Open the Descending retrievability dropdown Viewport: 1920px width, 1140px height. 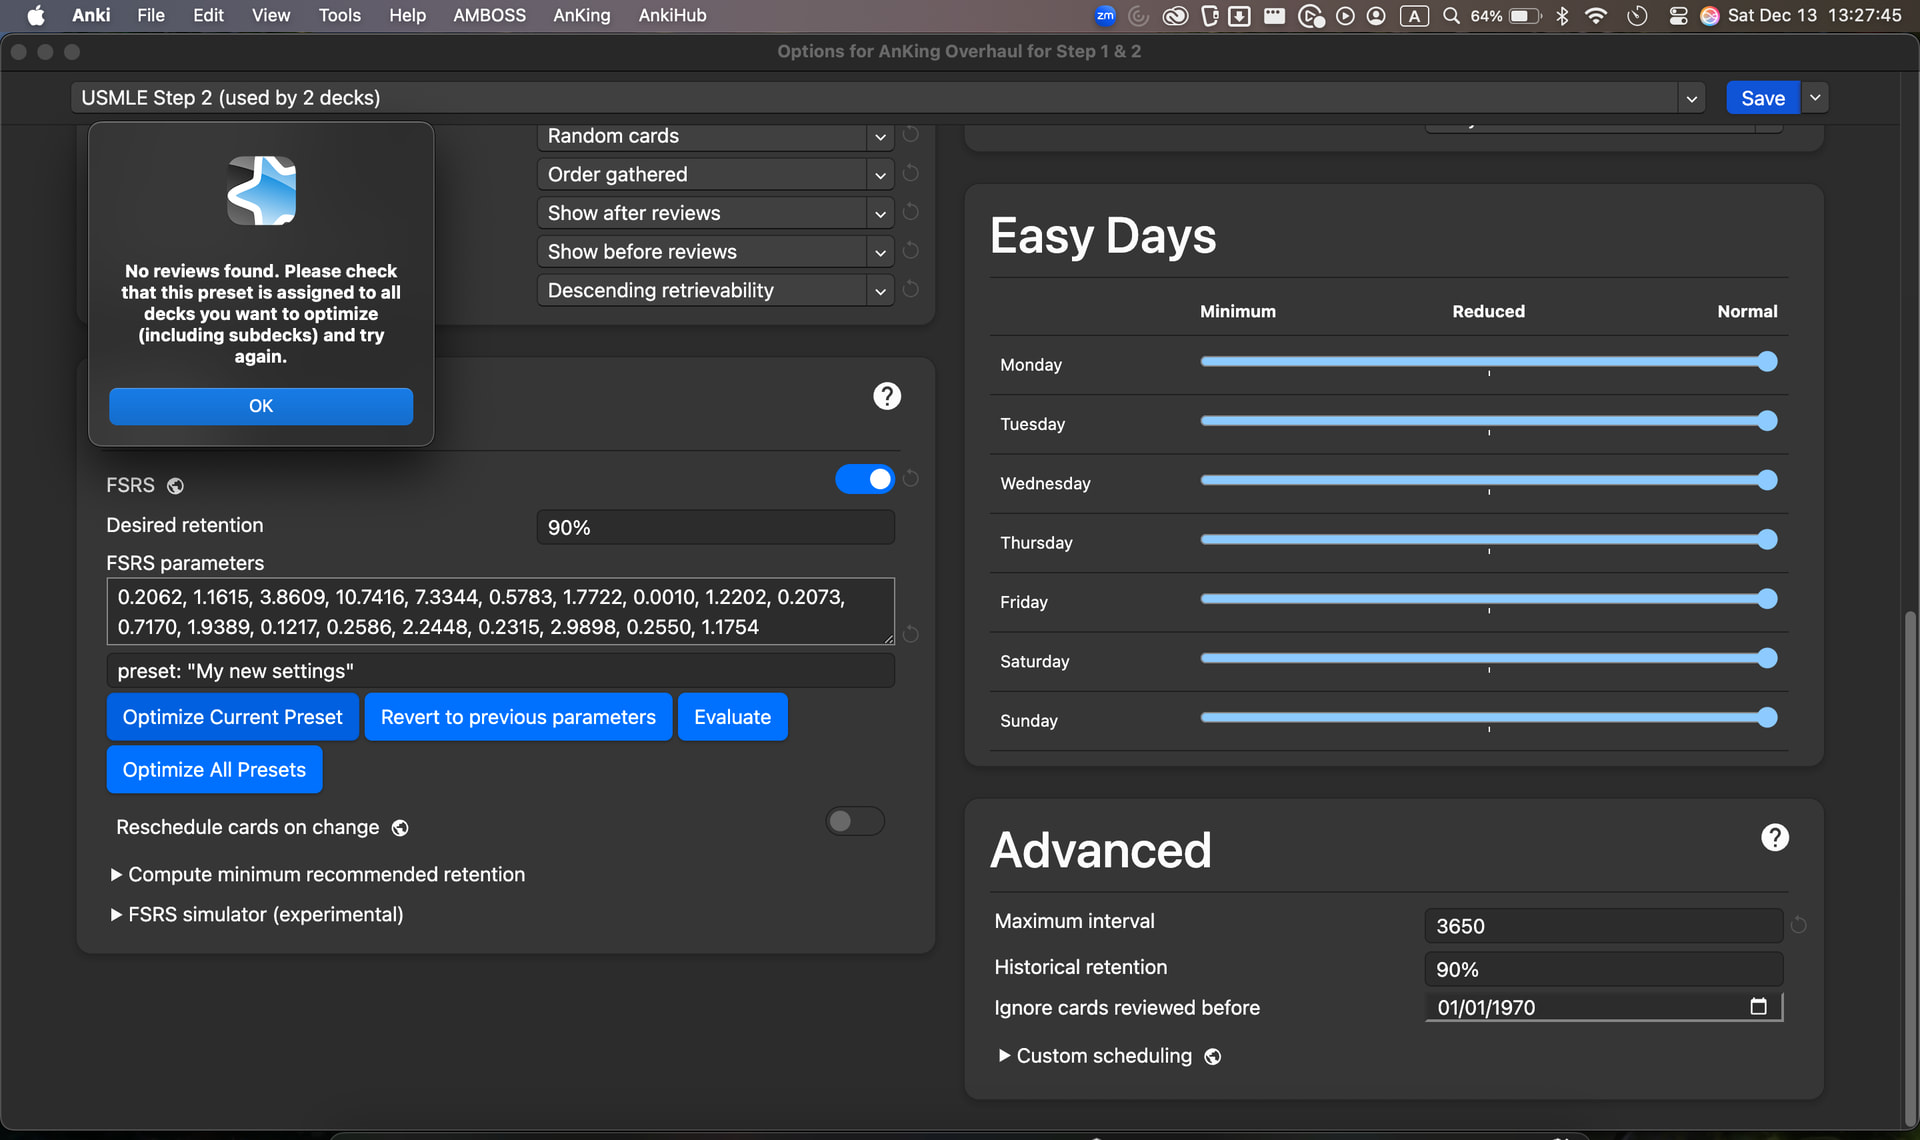(714, 290)
